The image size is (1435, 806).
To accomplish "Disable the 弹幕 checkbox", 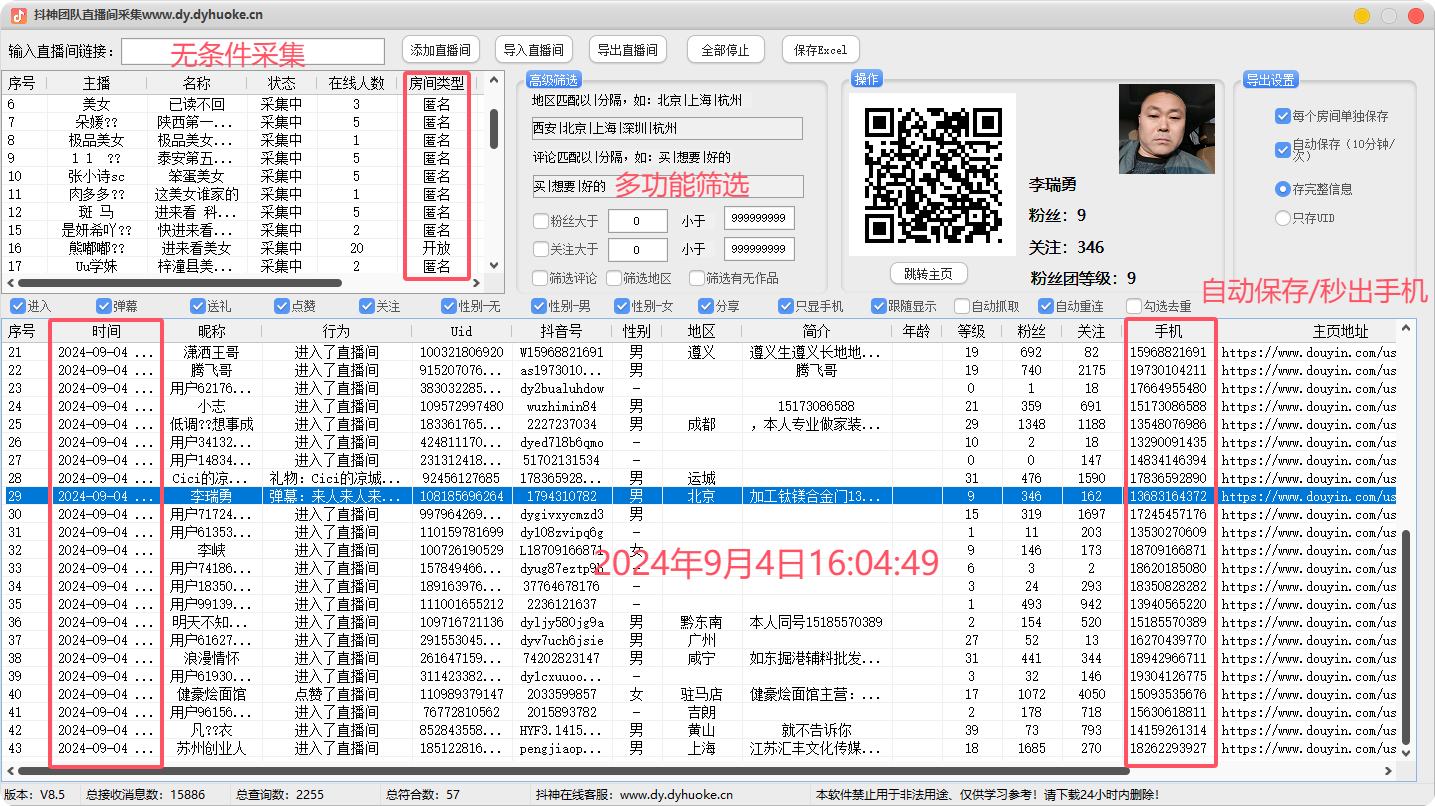I will [x=103, y=306].
